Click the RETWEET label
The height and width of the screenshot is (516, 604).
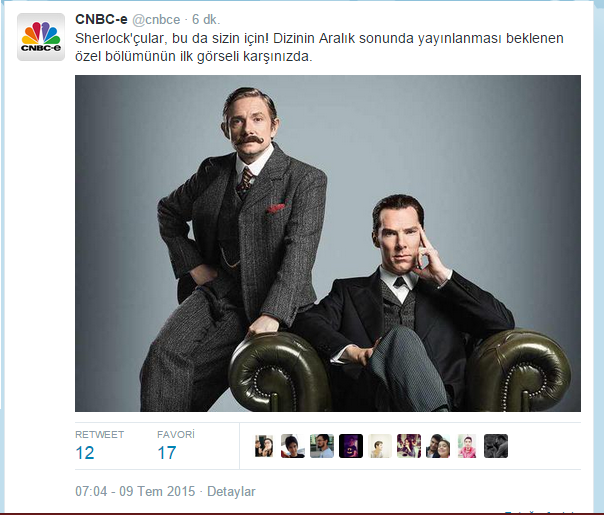100,434
